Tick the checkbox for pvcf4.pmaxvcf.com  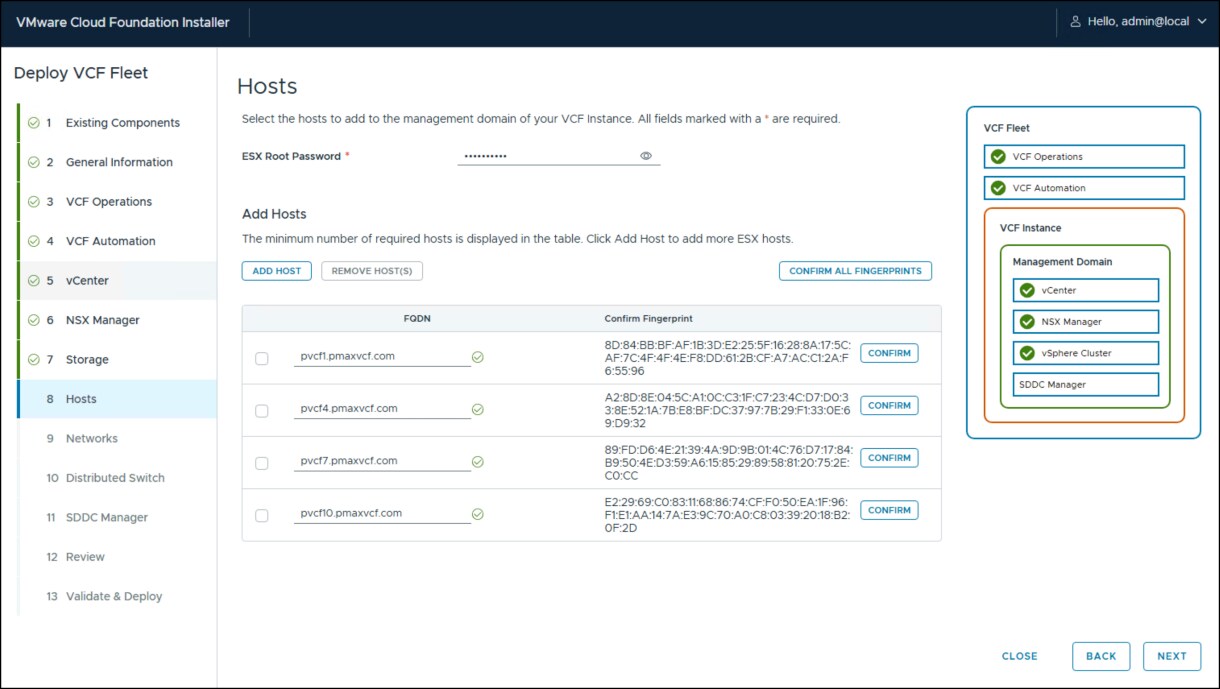[262, 411]
